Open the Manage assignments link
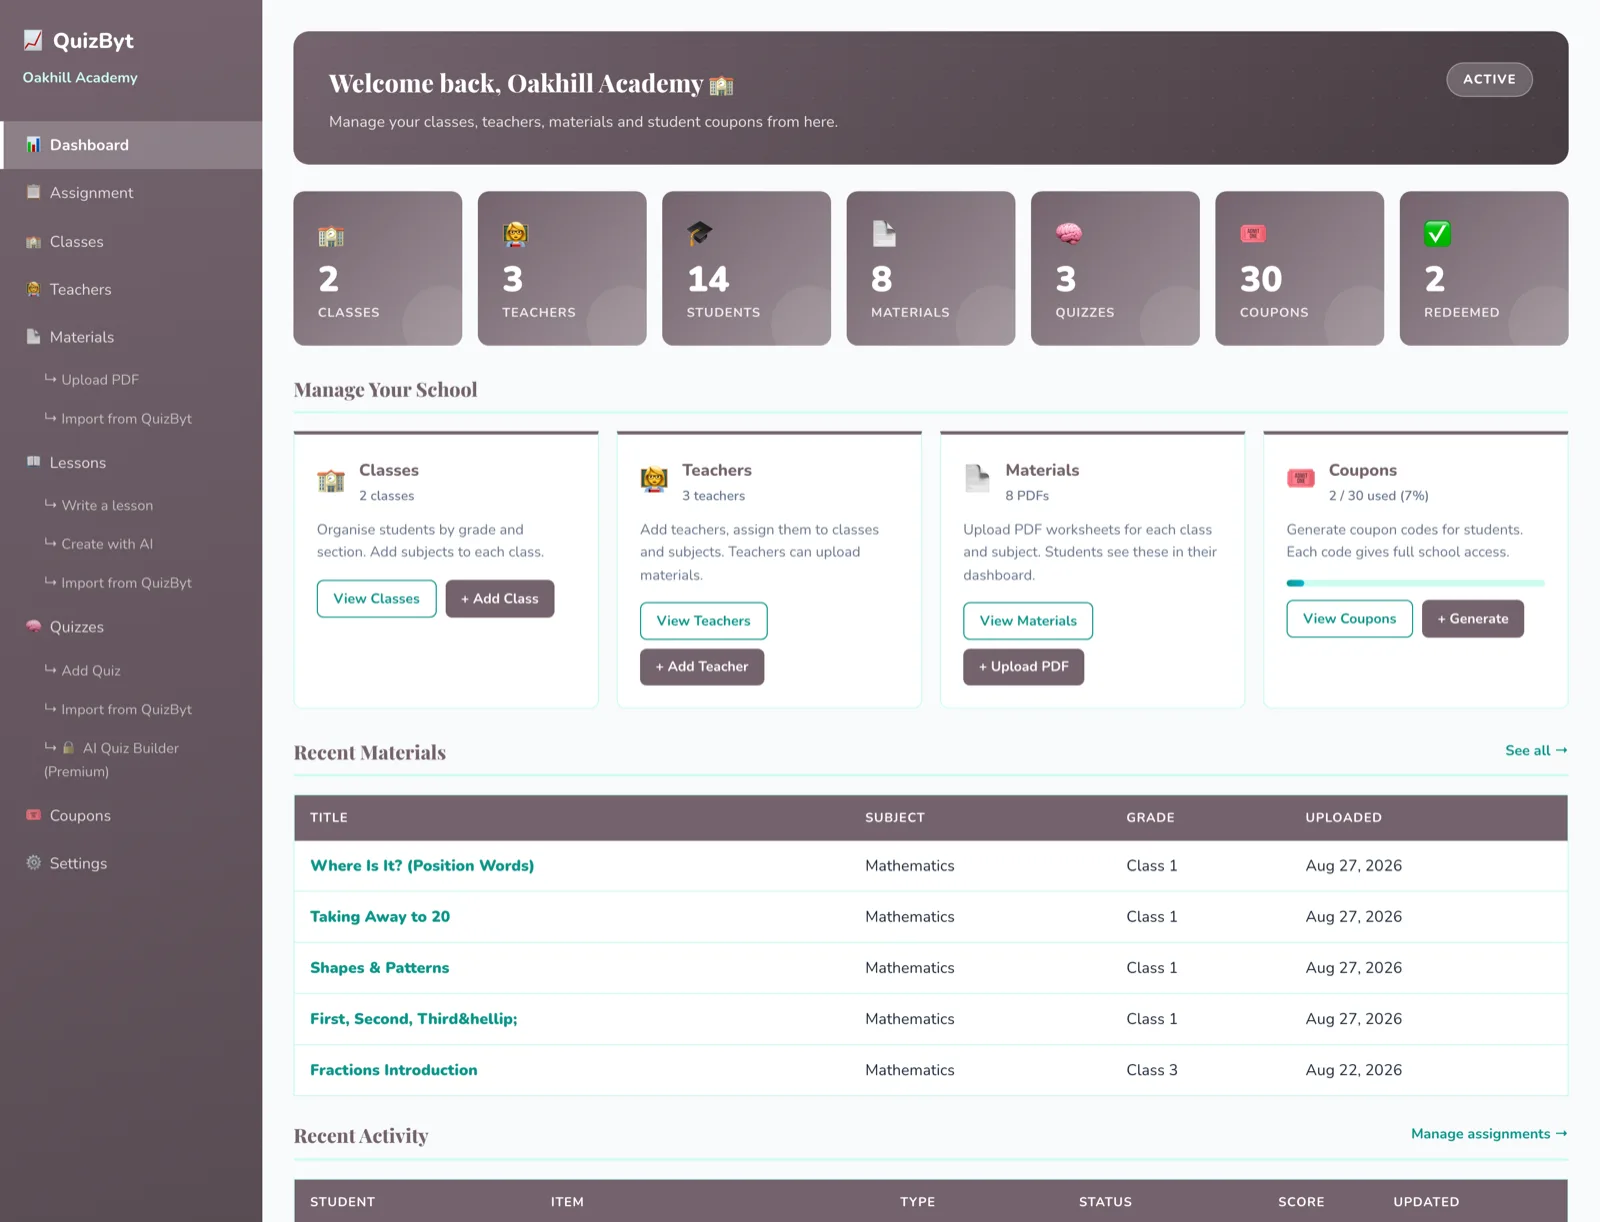 point(1489,1134)
